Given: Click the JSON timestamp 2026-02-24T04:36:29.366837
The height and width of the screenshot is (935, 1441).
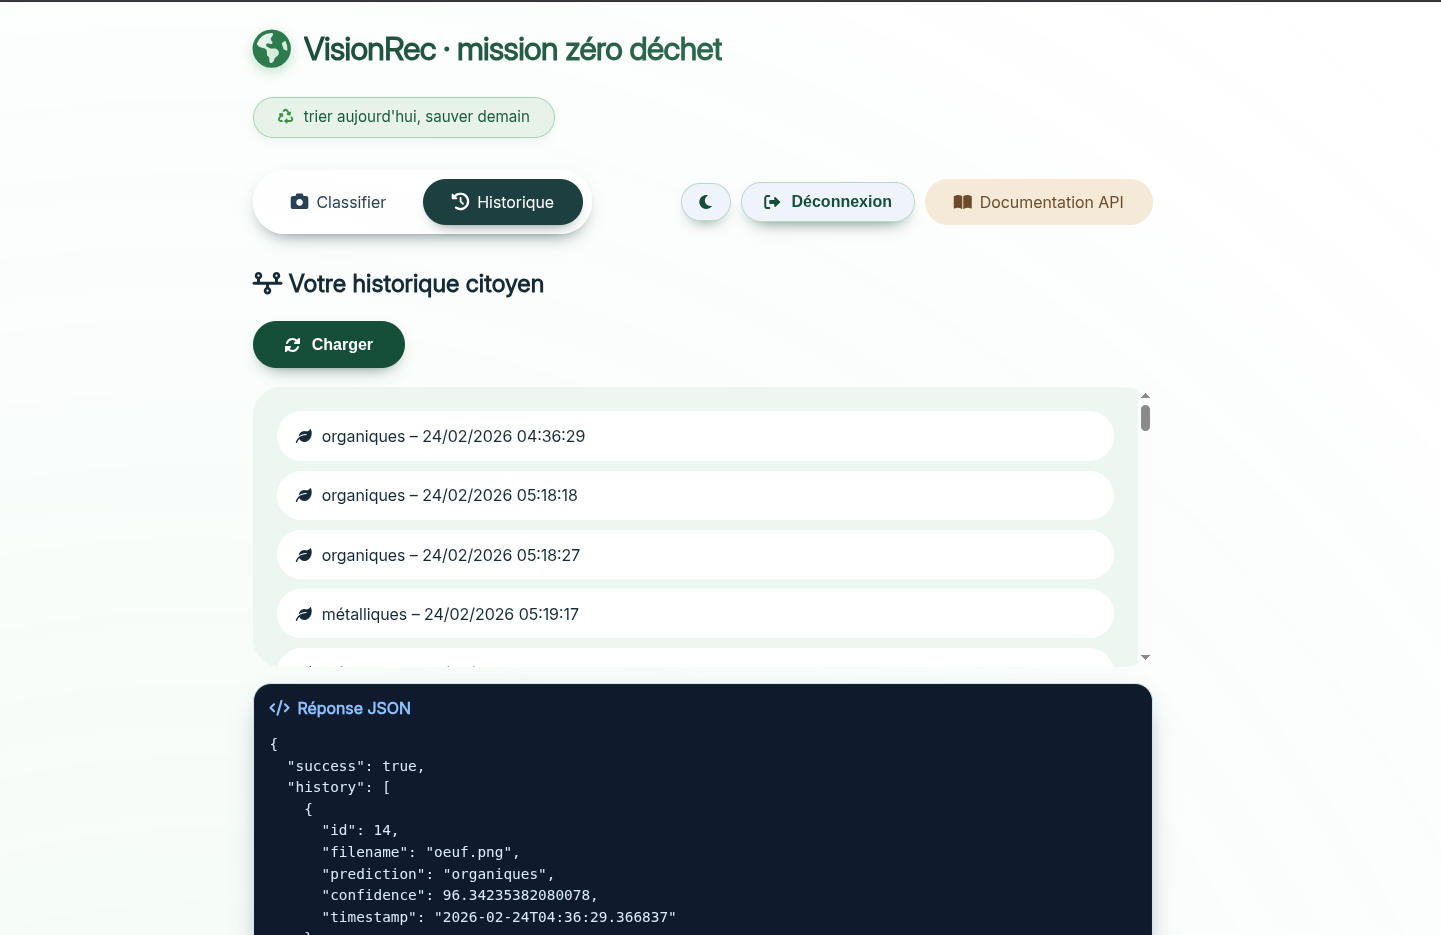Looking at the screenshot, I should point(555,917).
